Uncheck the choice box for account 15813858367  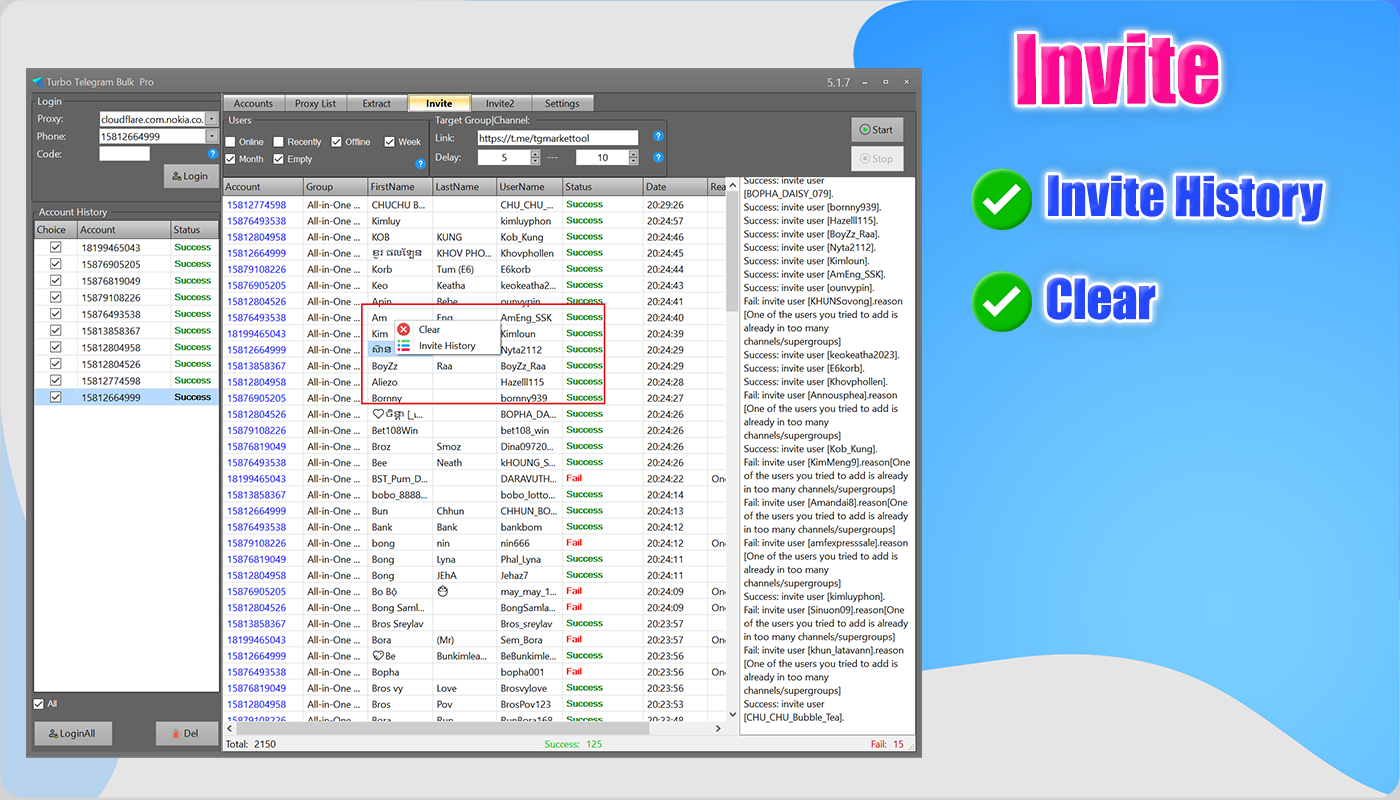(56, 331)
